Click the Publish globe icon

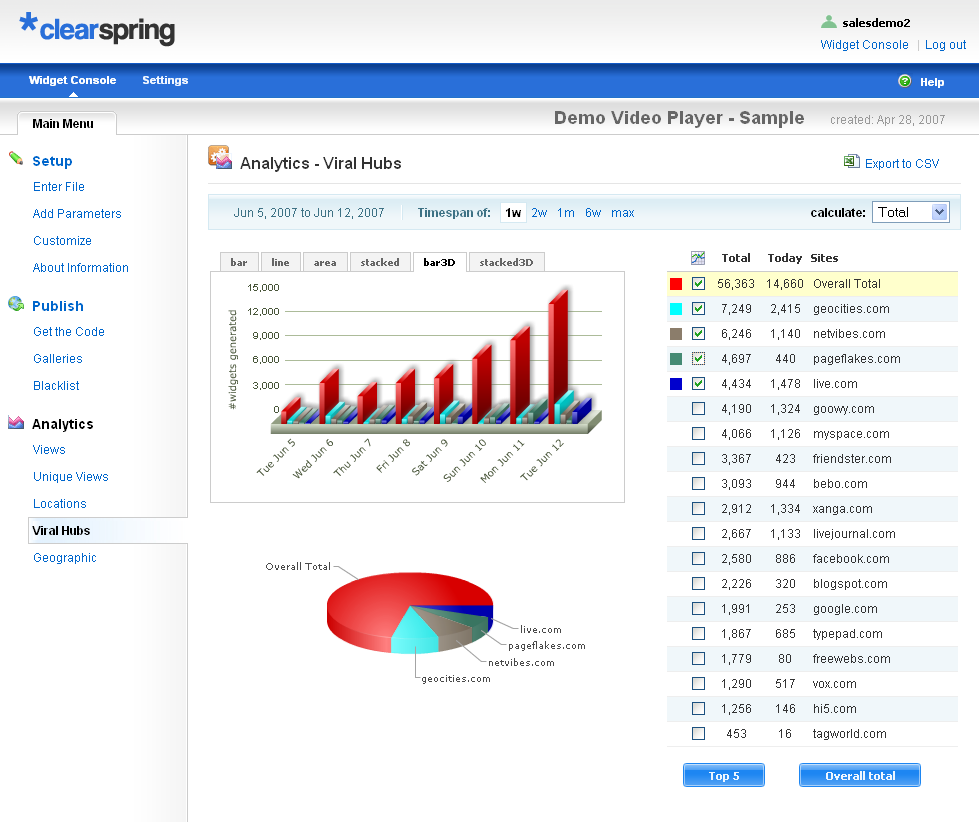coord(16,304)
